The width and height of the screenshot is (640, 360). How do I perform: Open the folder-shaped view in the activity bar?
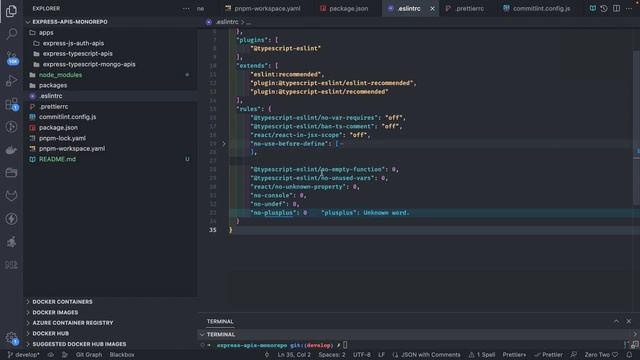[11, 173]
